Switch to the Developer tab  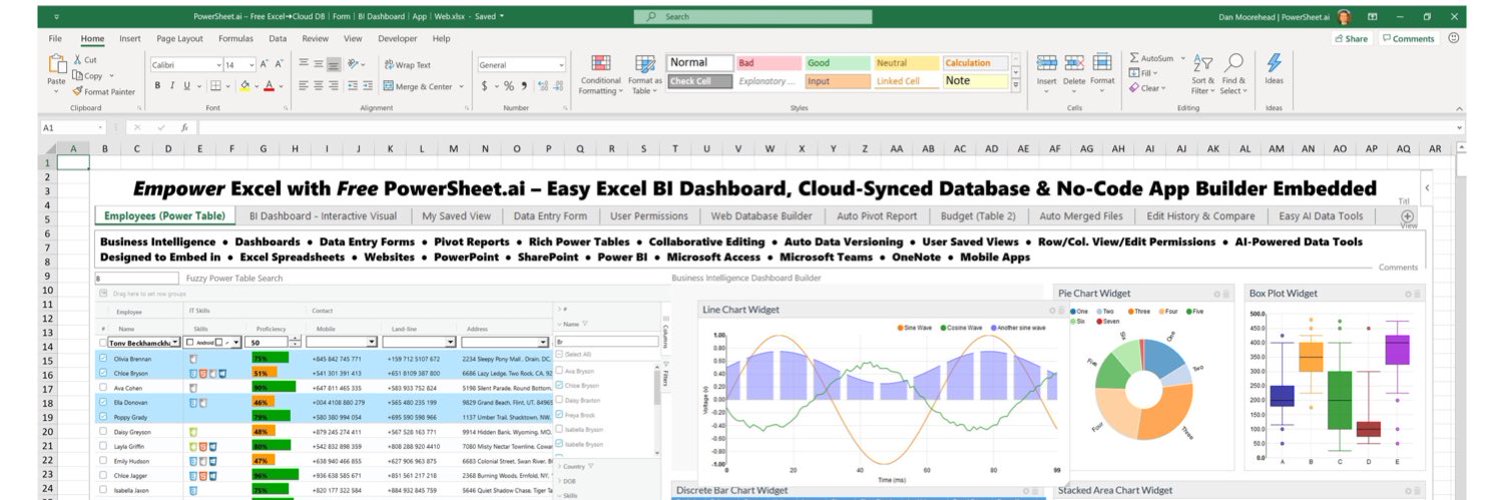coord(397,38)
